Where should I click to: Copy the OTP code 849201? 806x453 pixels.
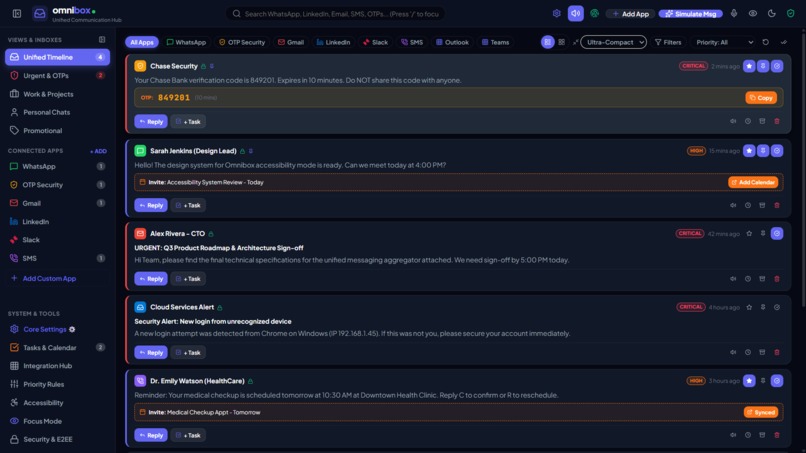761,98
